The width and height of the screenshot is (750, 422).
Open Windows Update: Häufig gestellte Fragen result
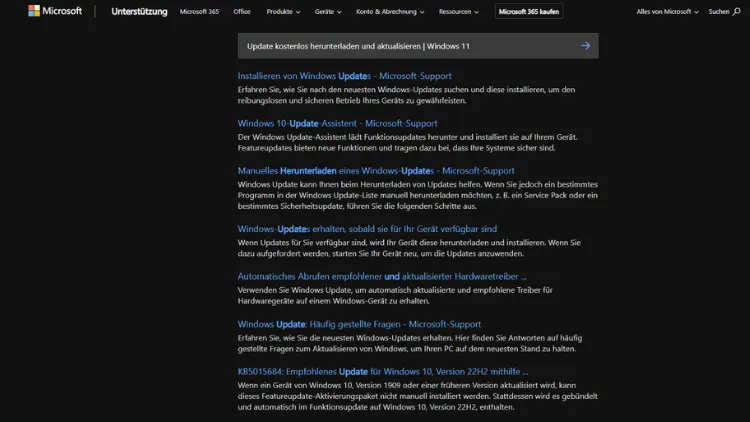pyautogui.click(x=359, y=324)
